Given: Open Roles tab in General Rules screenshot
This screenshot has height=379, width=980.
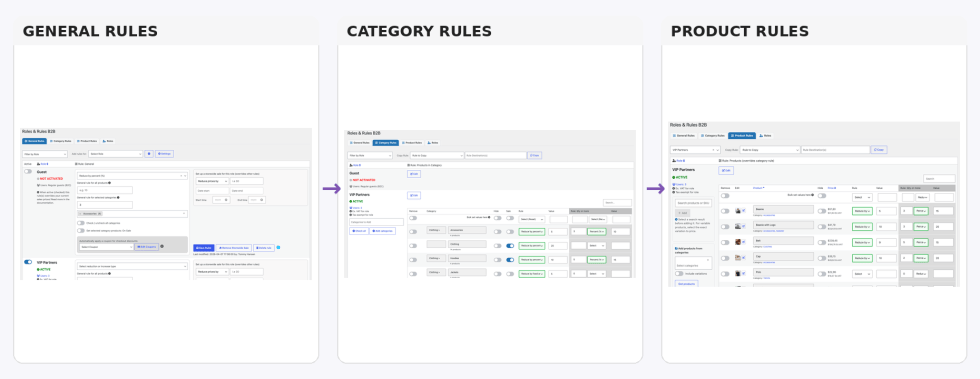Looking at the screenshot, I should (108, 141).
